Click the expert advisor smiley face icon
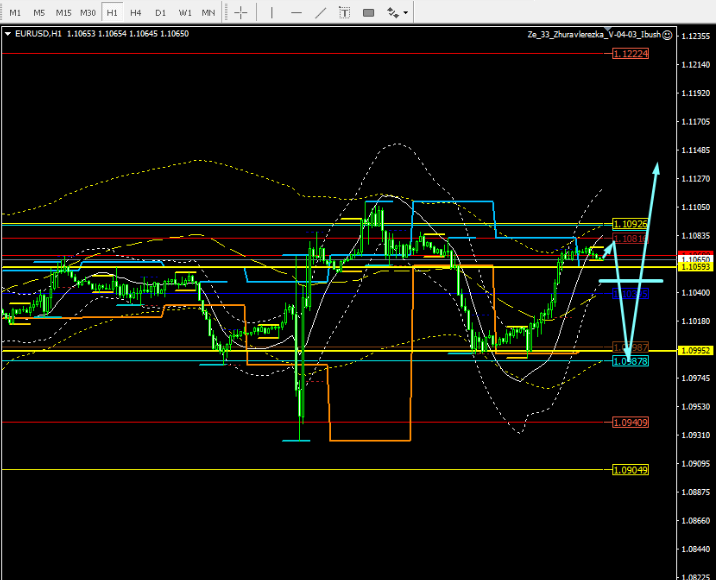The width and height of the screenshot is (716, 580). [667, 34]
